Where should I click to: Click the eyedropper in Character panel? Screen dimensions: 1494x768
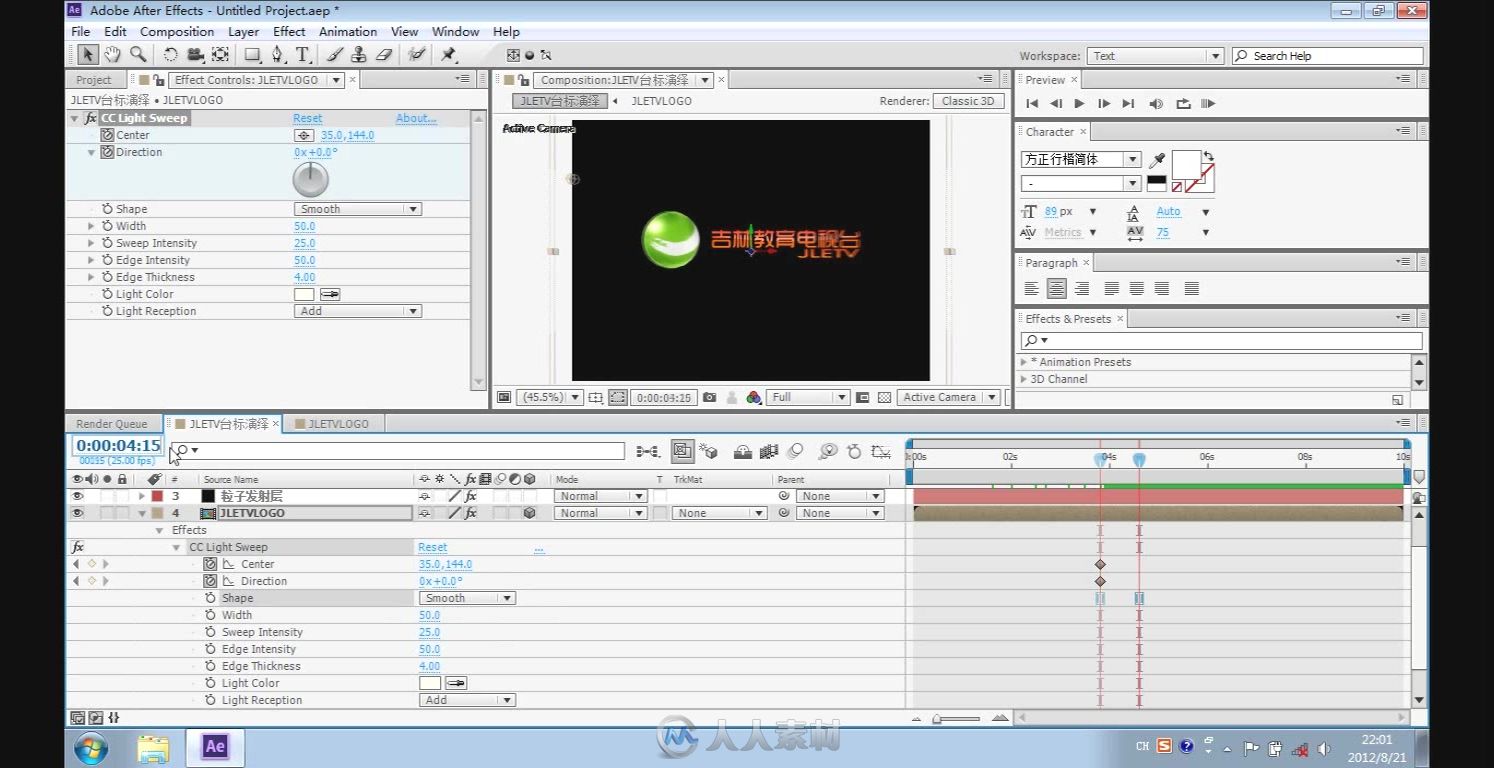click(1158, 160)
